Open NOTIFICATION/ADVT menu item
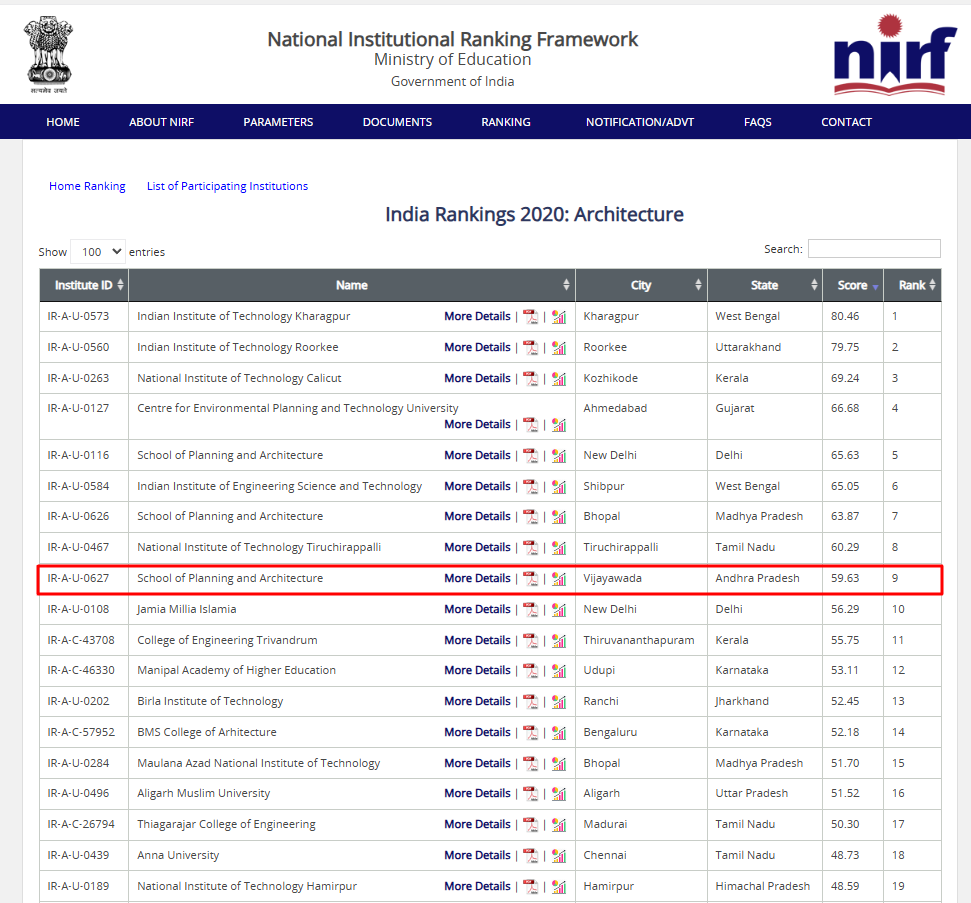Image resolution: width=971 pixels, height=903 pixels. coord(640,122)
